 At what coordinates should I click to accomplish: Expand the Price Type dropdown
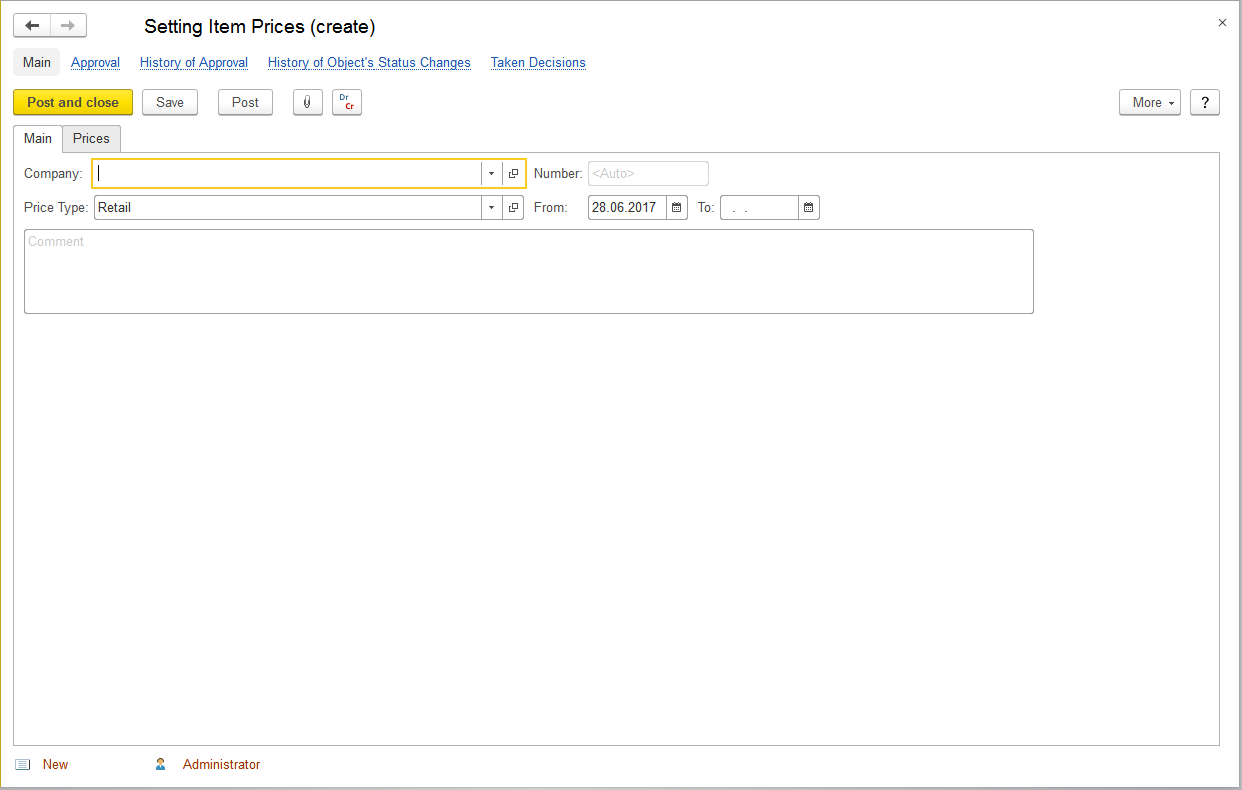[x=491, y=208]
